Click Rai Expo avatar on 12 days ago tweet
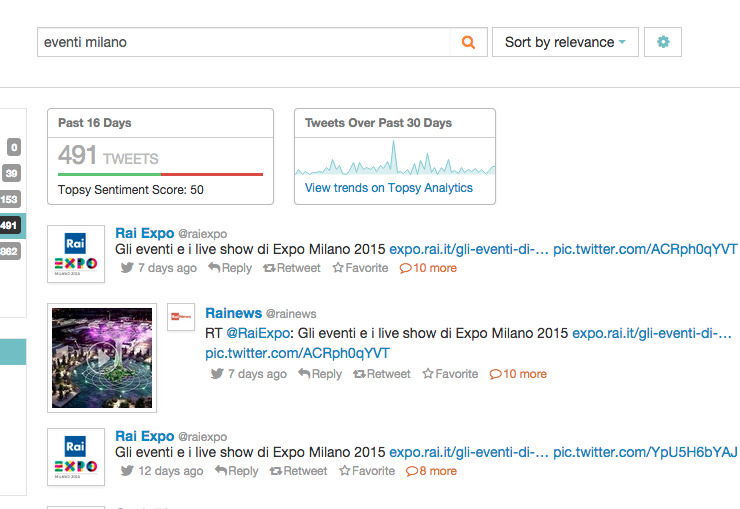 pyautogui.click(x=76, y=457)
